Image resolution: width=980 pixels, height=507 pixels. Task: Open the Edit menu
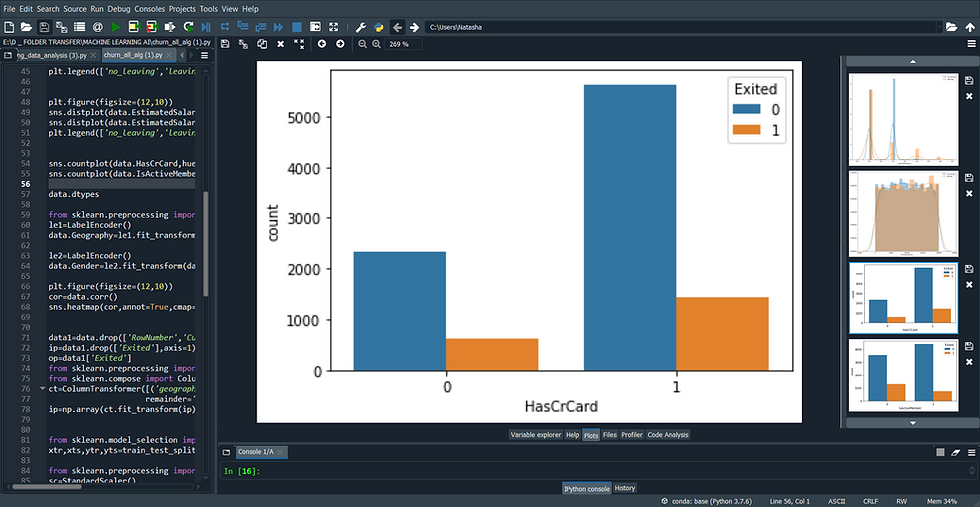coord(26,9)
